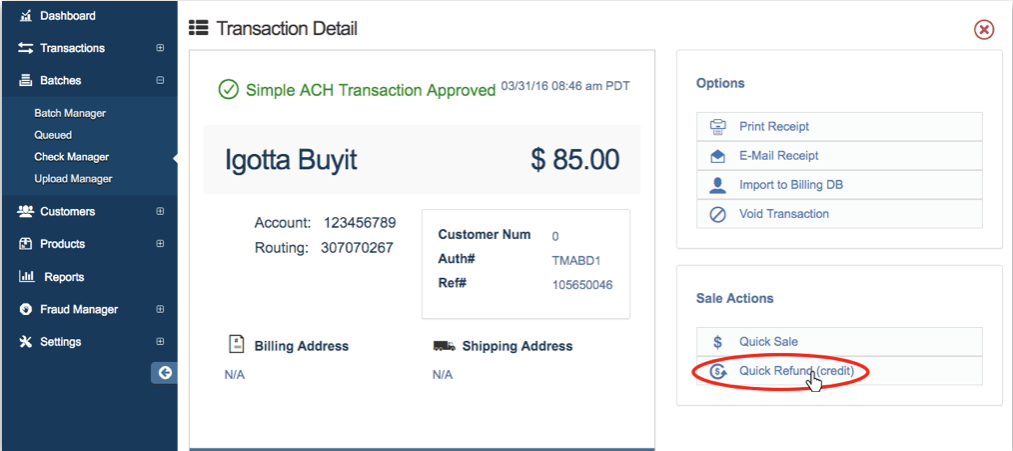Click the dollar sign Quick Sale icon
Viewport: 1013px width, 451px height.
(x=717, y=342)
